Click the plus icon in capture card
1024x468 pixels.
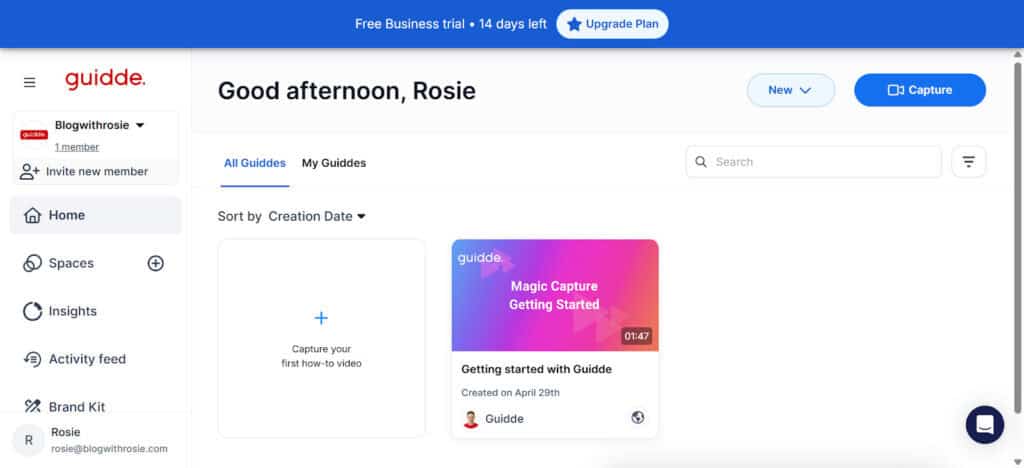click(x=321, y=318)
